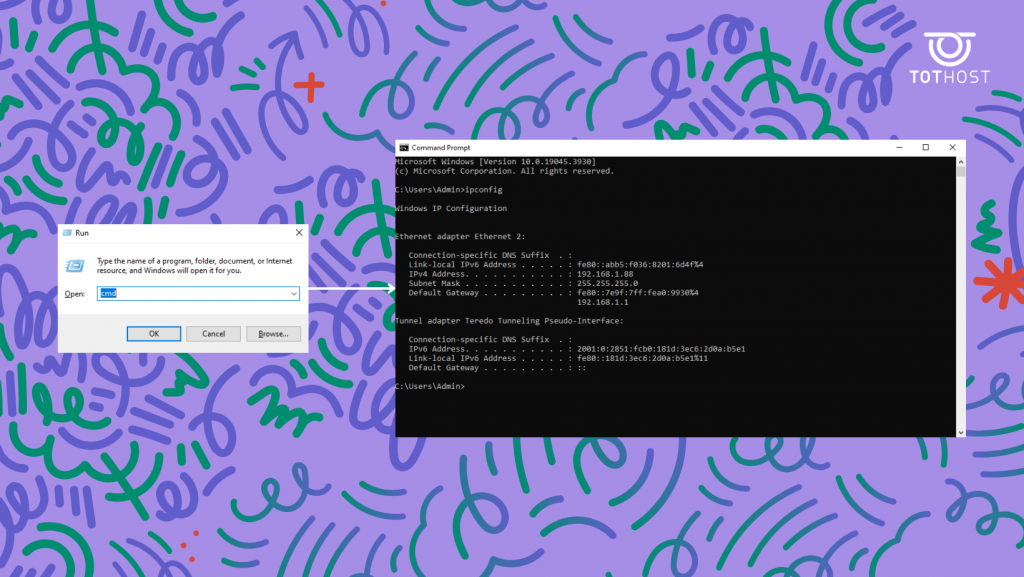Click OK to launch cmd
1024x577 pixels.
point(153,333)
